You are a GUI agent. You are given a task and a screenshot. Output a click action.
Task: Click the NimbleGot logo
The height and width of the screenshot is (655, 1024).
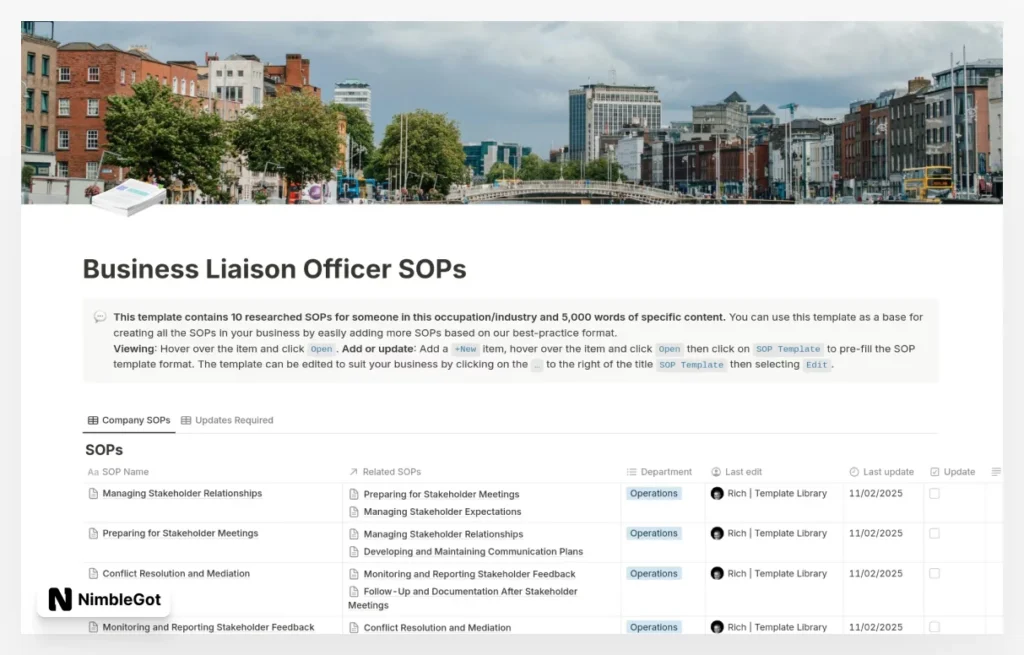pyautogui.click(x=103, y=599)
